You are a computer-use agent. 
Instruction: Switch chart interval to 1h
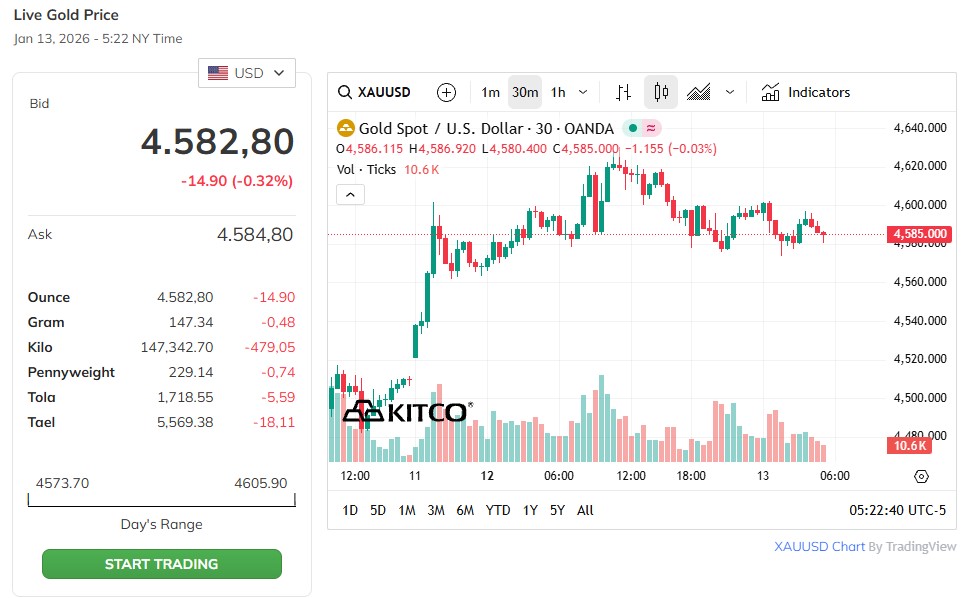tap(558, 92)
